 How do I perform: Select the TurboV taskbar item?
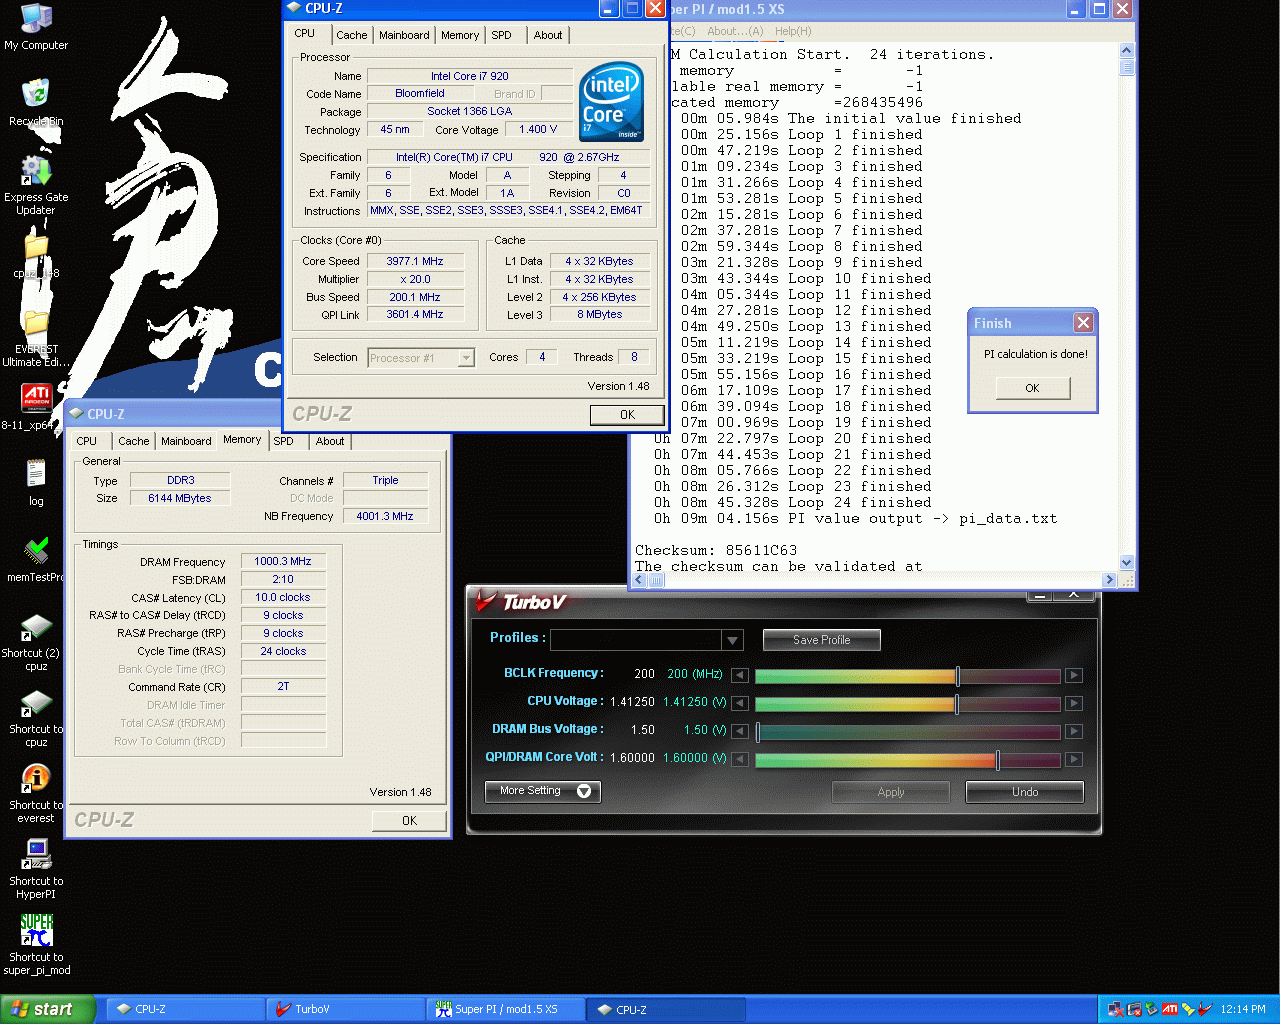tap(346, 1009)
